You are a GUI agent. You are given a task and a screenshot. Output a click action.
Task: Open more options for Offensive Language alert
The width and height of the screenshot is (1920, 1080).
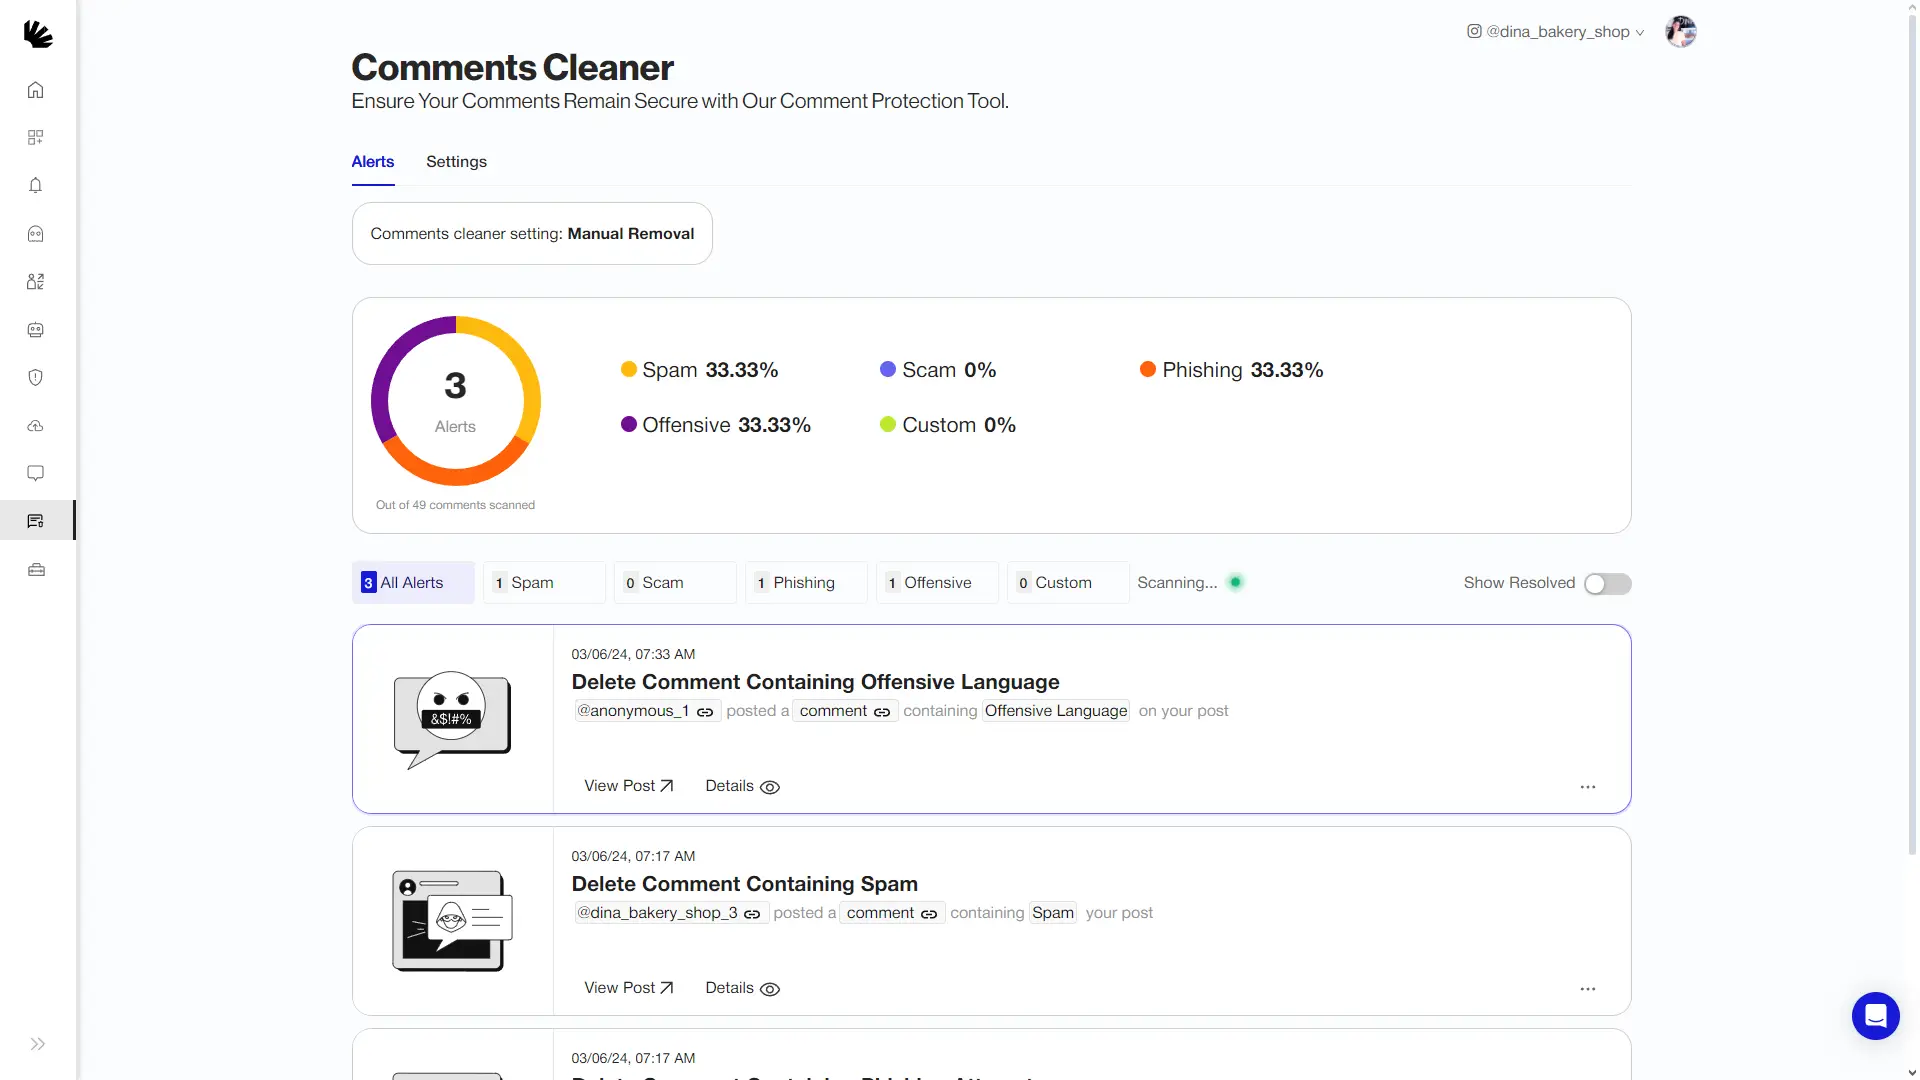click(x=1588, y=787)
